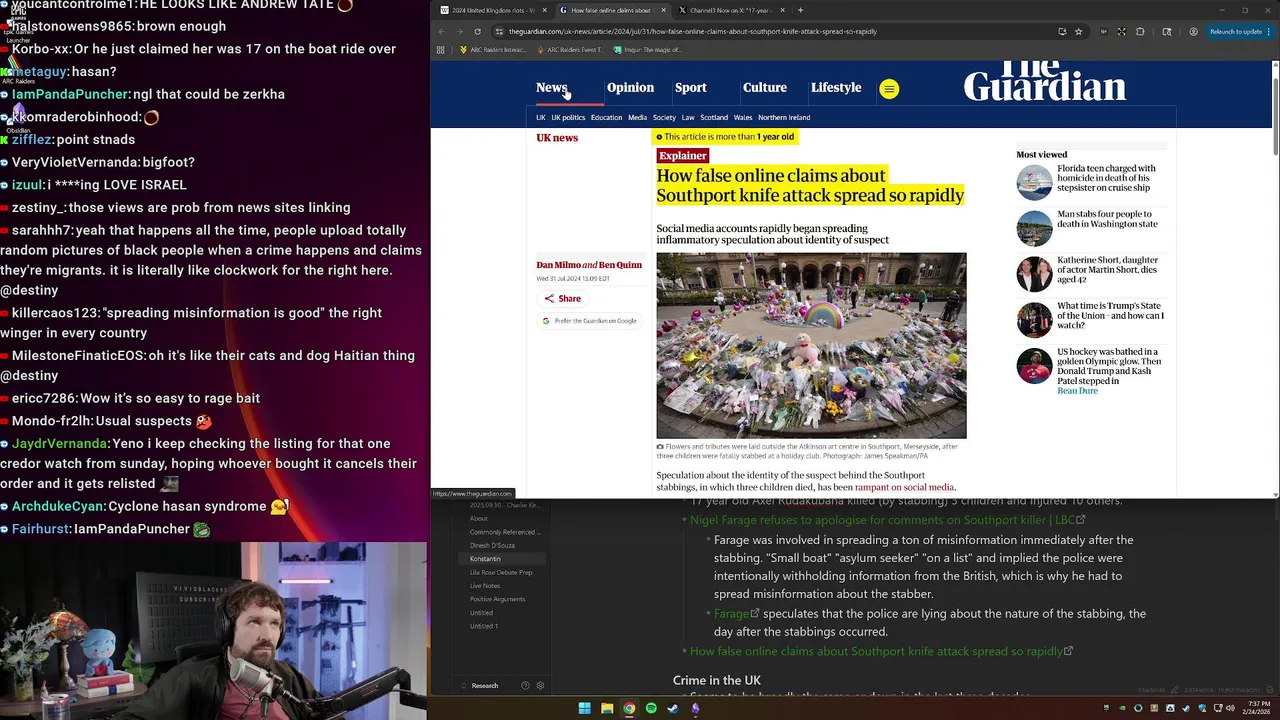Open Konstantin note in Obsidian

[x=485, y=559]
